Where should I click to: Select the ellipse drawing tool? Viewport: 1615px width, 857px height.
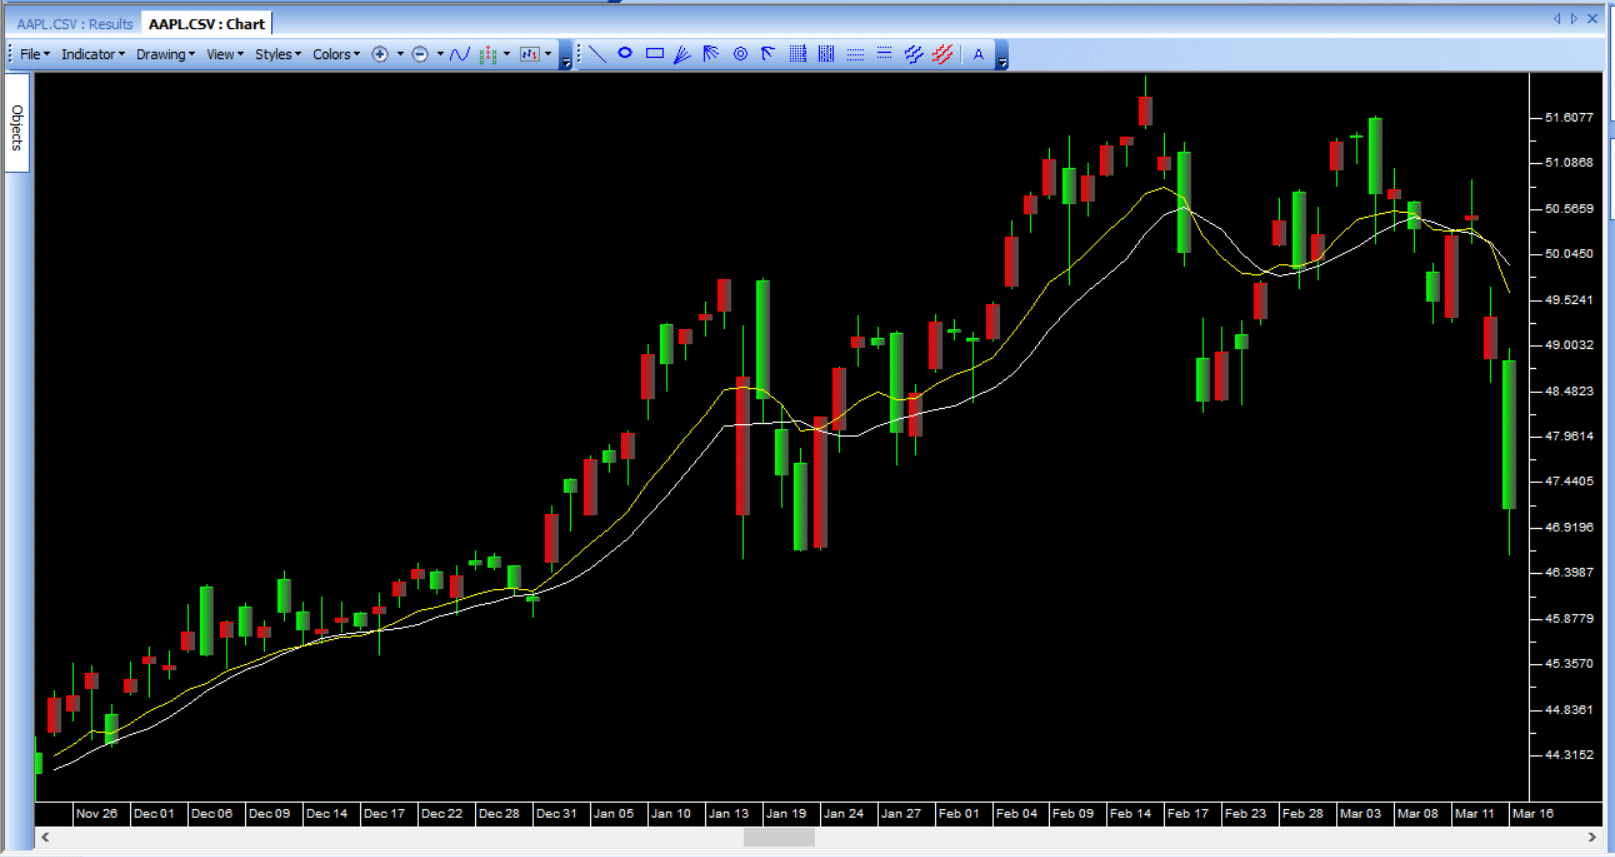tap(625, 54)
